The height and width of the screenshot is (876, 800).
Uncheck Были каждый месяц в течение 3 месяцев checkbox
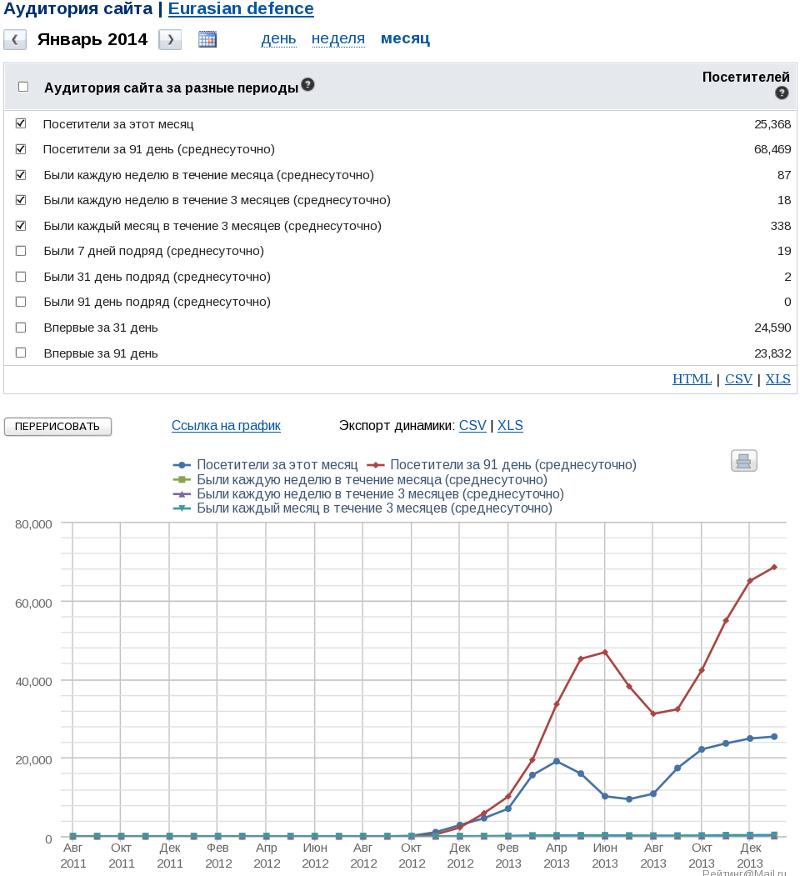coord(21,226)
